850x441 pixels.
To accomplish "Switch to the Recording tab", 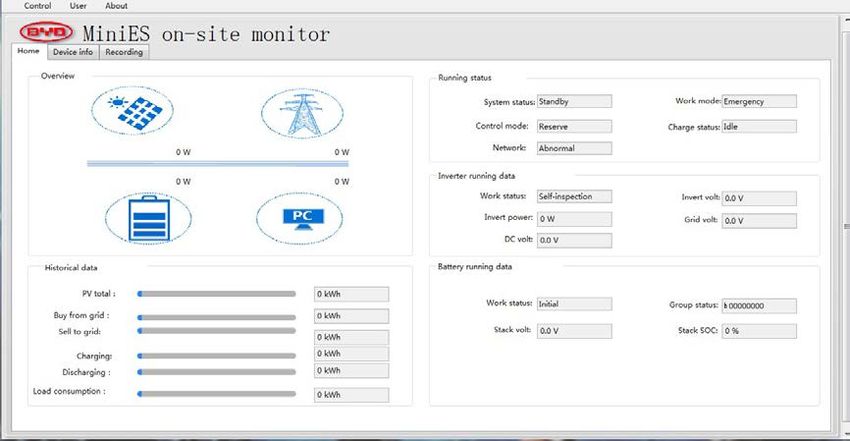I will (x=124, y=52).
